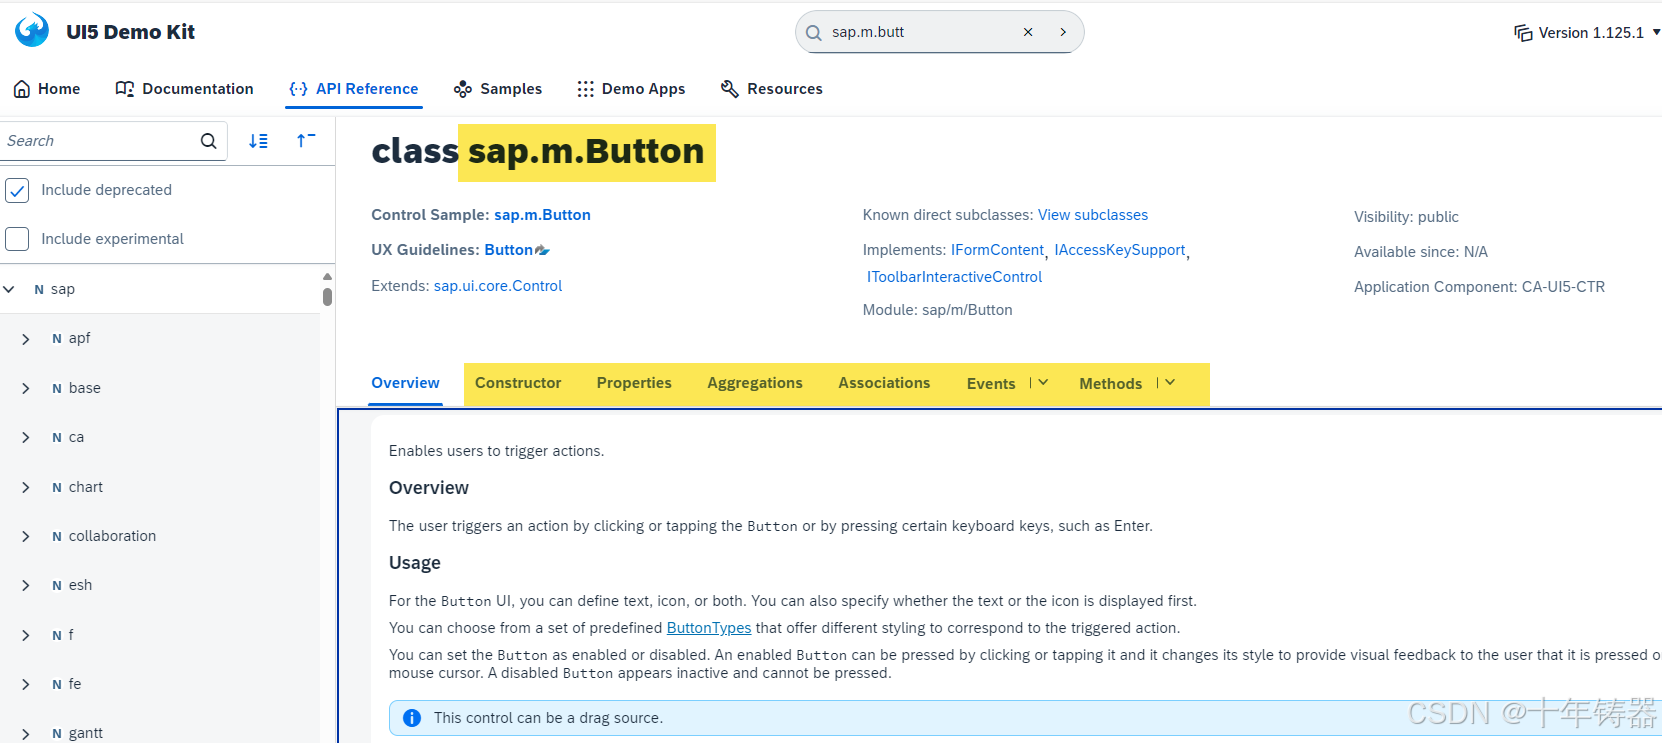Expand the esh tree node
This screenshot has height=743, width=1662.
[25, 585]
